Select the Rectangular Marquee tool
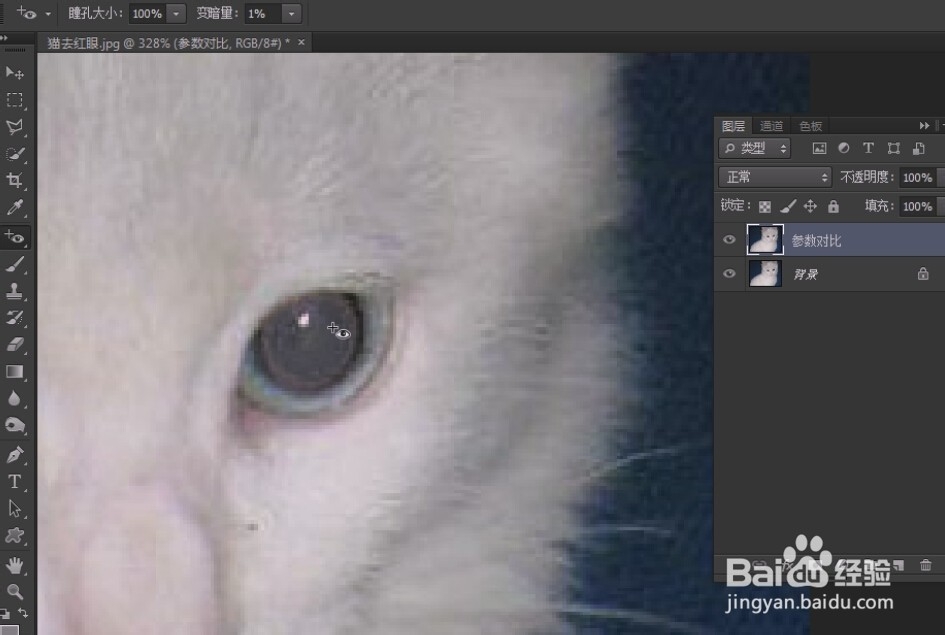This screenshot has height=635, width=945. tap(14, 100)
